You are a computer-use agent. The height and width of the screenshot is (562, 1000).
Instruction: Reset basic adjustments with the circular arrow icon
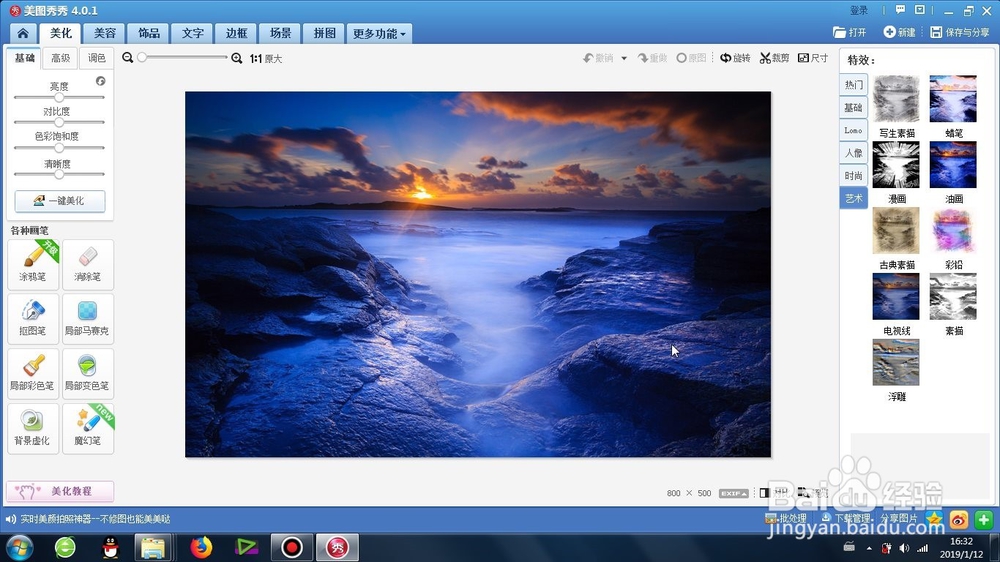tap(101, 81)
